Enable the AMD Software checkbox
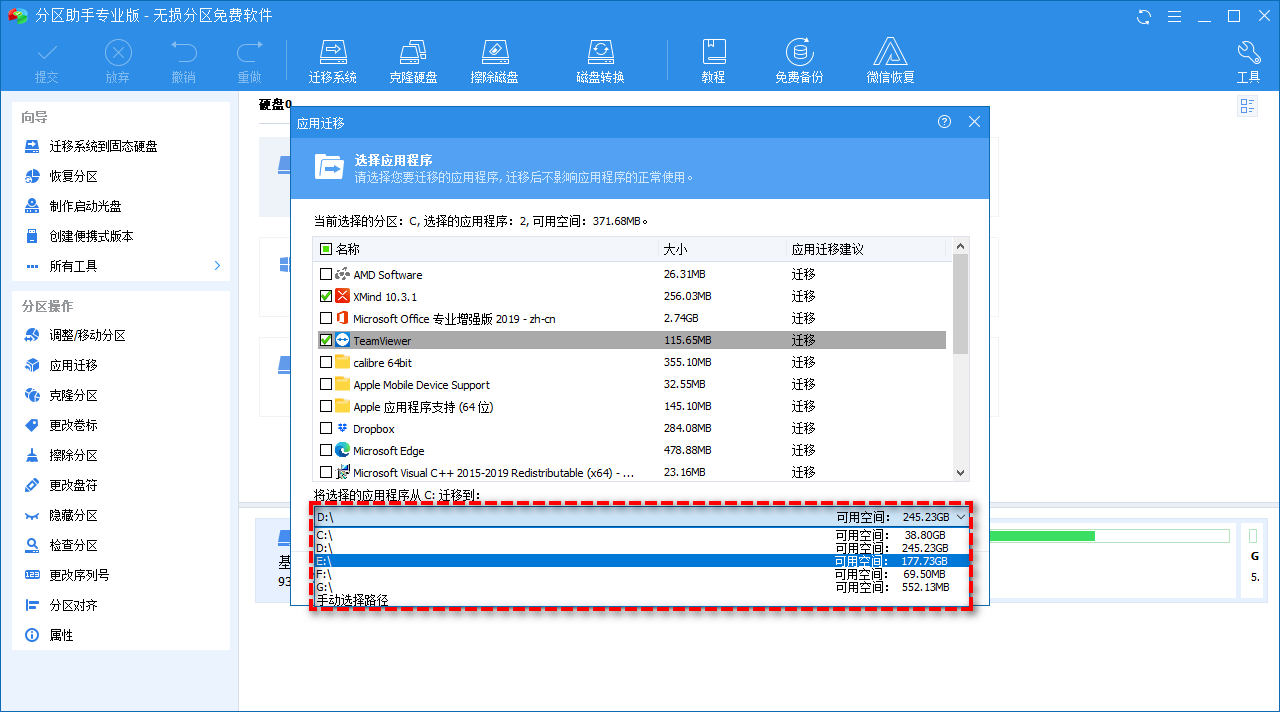 pyautogui.click(x=326, y=275)
